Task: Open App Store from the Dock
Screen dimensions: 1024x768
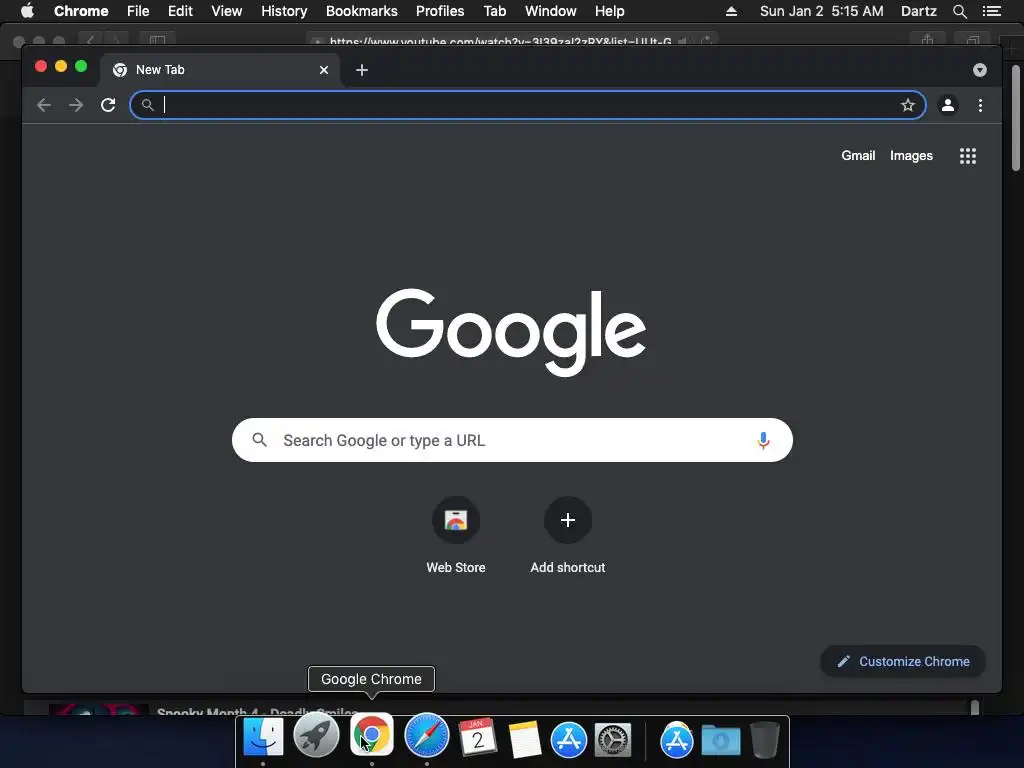Action: point(569,740)
